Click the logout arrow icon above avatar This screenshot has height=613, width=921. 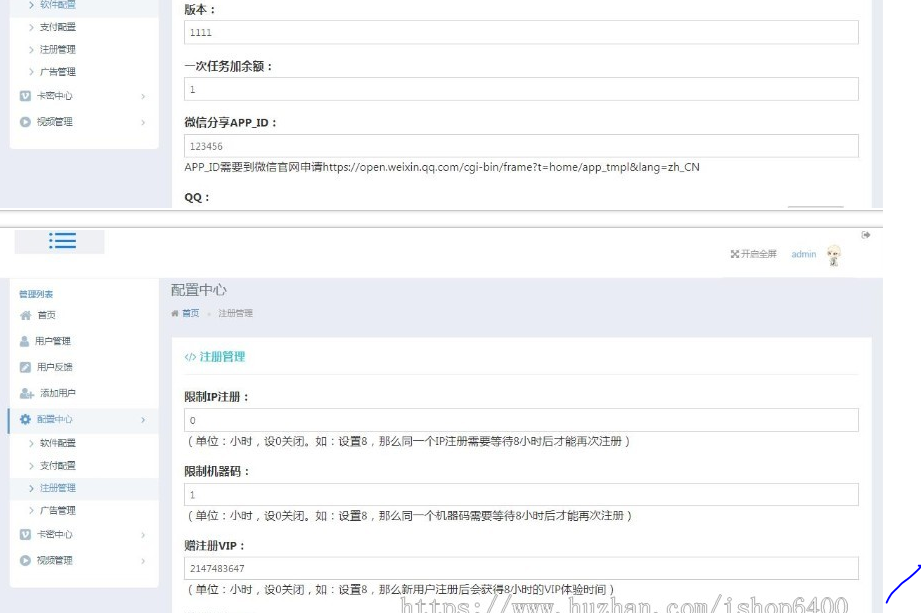point(865,234)
